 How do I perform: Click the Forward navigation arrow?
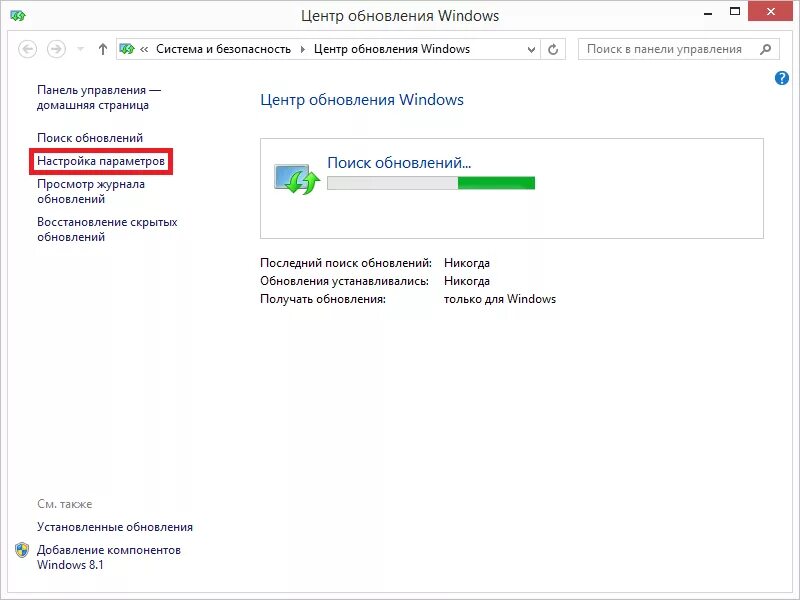tap(56, 49)
